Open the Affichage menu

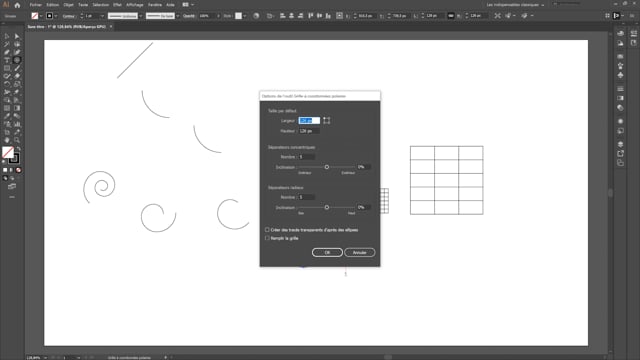pyautogui.click(x=134, y=5)
